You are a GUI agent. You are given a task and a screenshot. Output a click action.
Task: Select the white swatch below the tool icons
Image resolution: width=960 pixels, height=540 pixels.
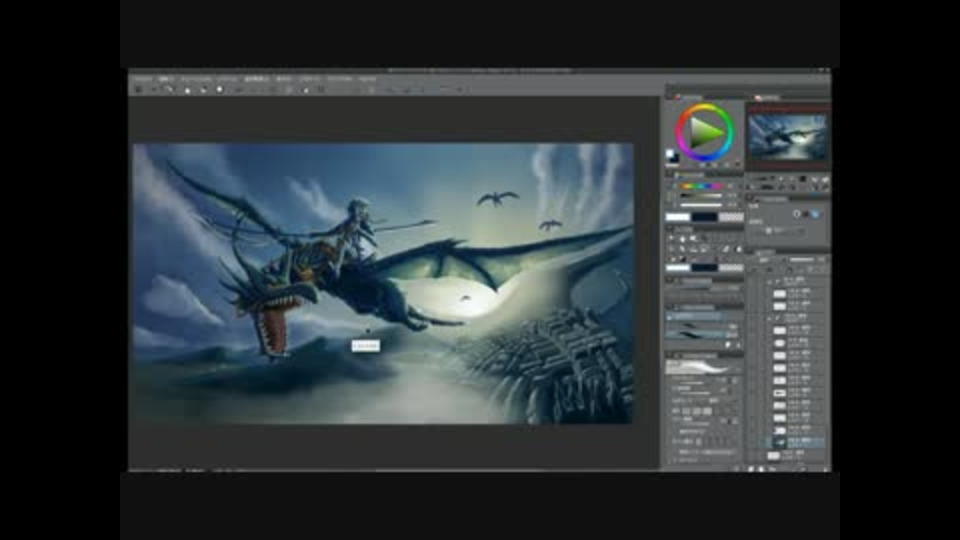point(678,268)
